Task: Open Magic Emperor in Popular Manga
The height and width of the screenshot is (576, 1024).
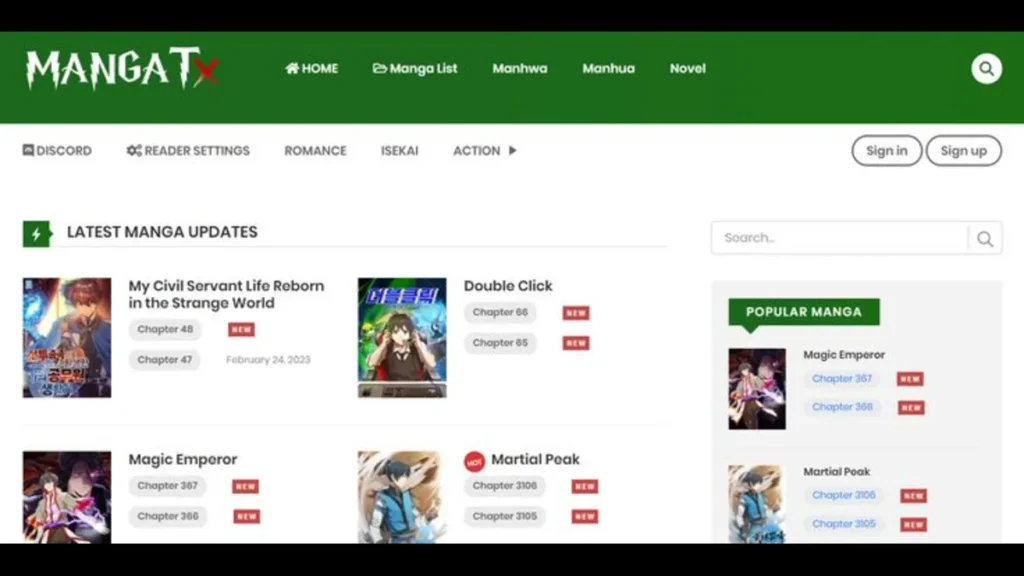Action: point(844,355)
